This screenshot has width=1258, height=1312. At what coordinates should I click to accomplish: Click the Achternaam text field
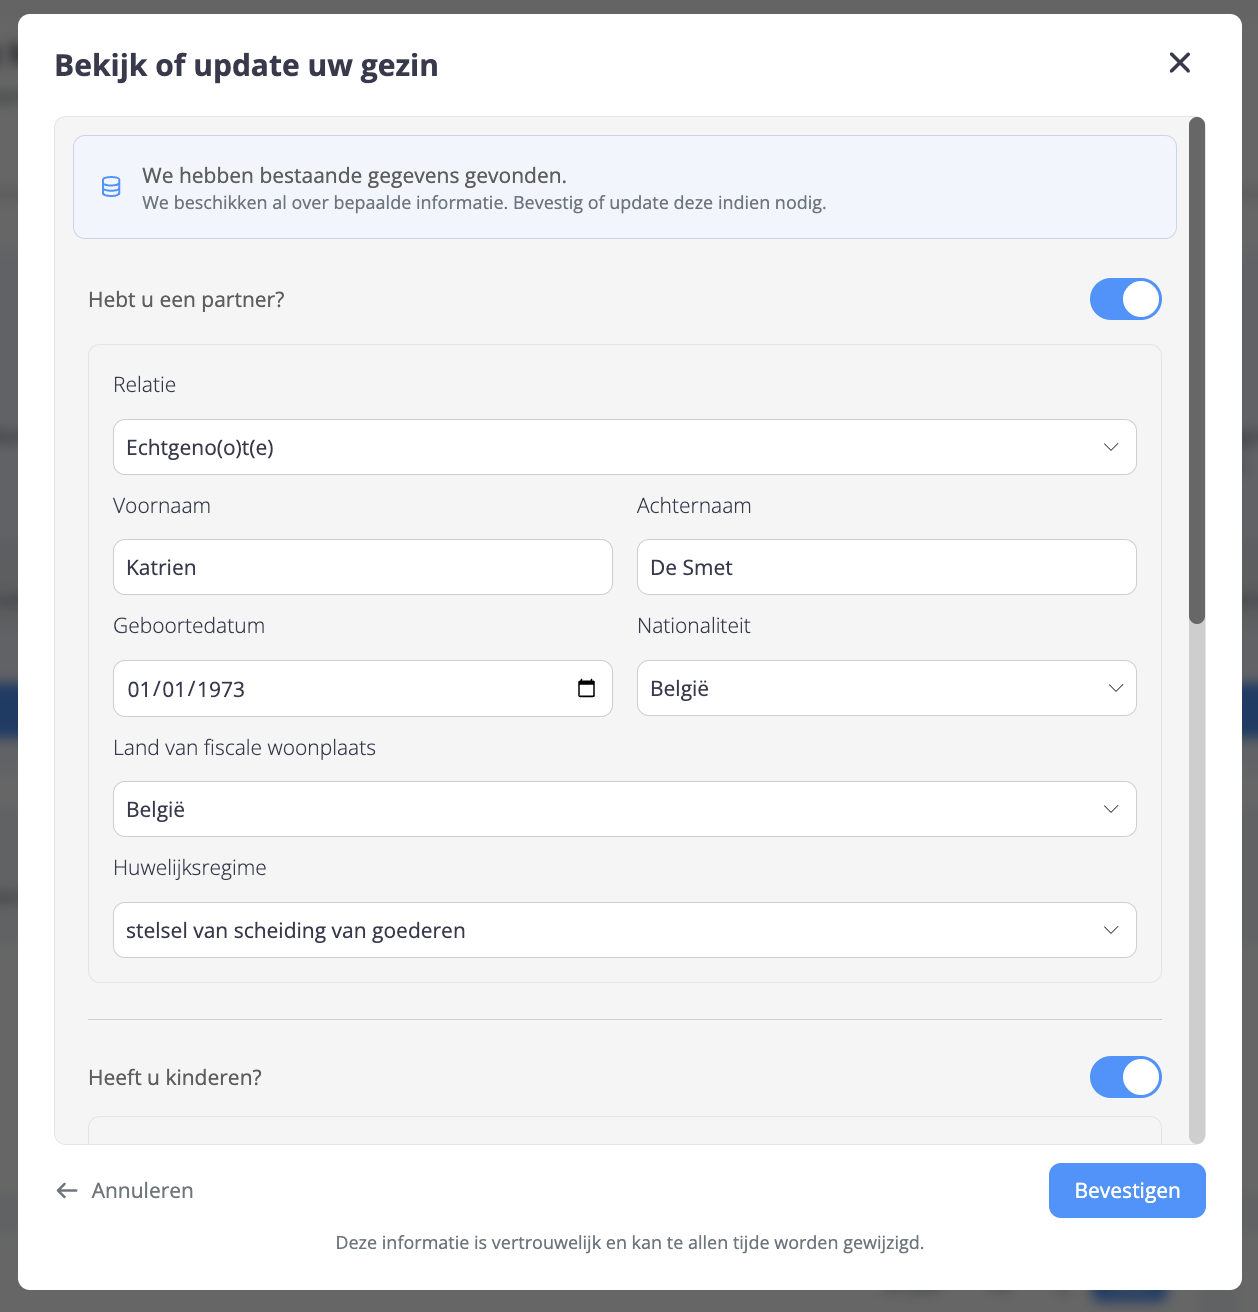click(x=886, y=567)
